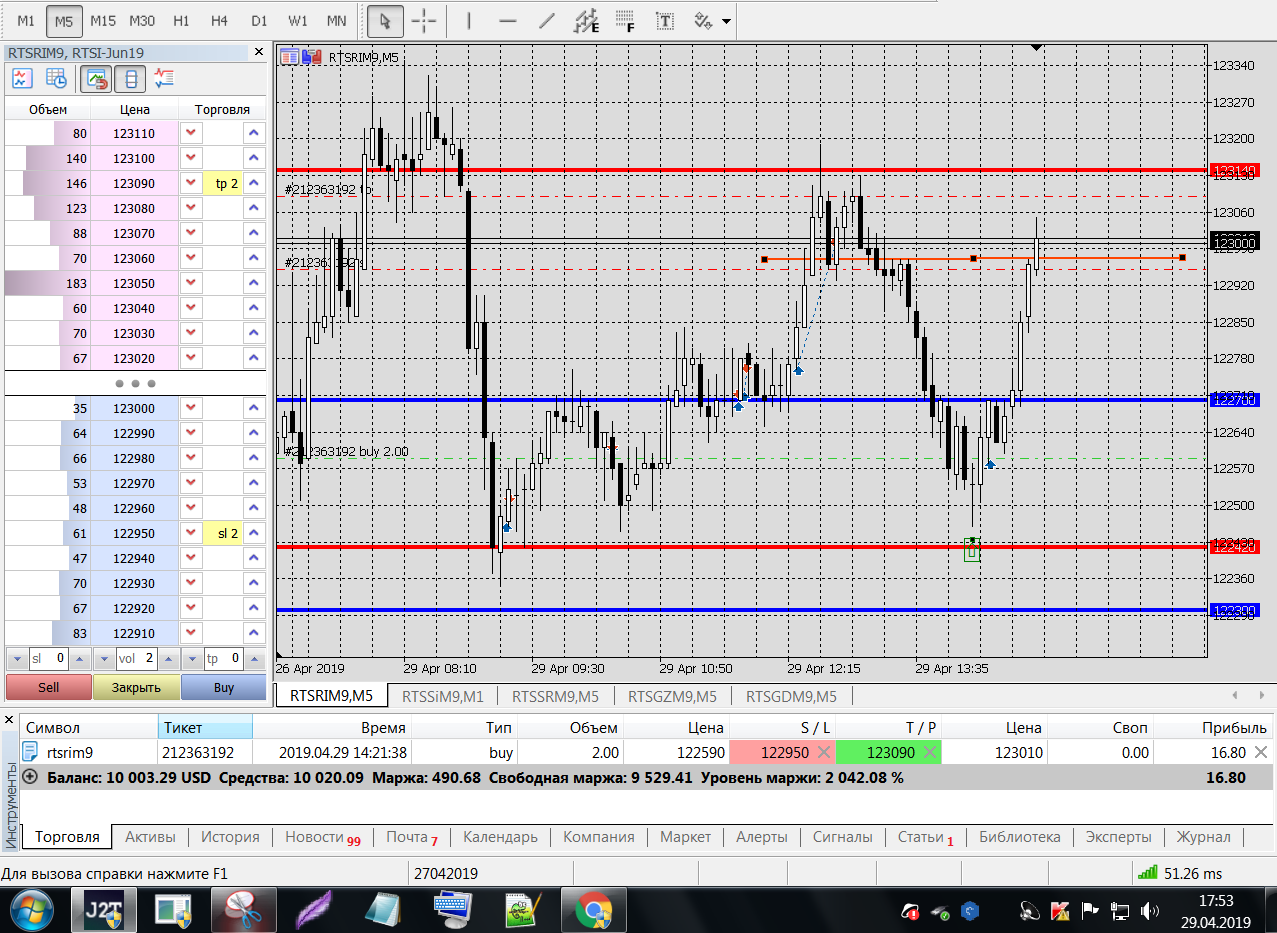Click the blue Buy button
Viewport: 1277px width, 933px height.
pos(224,687)
